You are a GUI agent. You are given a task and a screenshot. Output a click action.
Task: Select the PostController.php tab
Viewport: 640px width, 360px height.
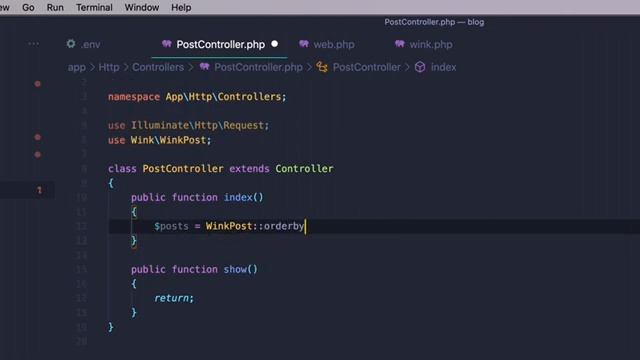(x=220, y=44)
